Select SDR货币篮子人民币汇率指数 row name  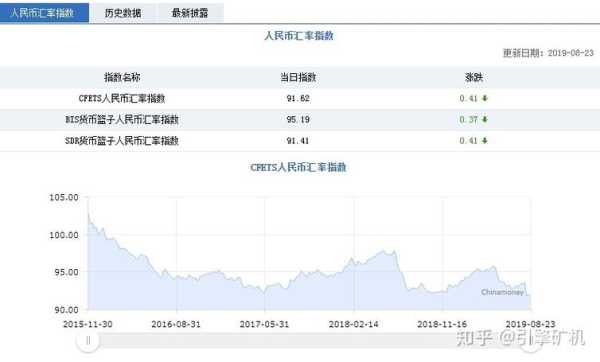pos(122,140)
